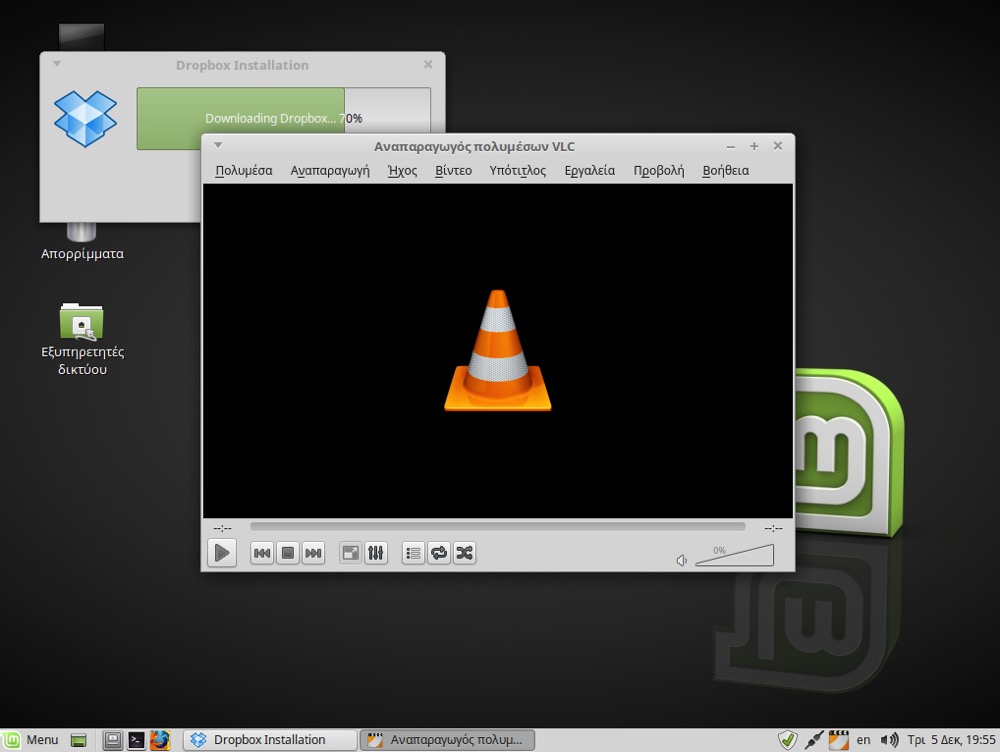Switch keyboard layout via the en indicator
Screen dimensions: 1000x752
click(x=864, y=740)
